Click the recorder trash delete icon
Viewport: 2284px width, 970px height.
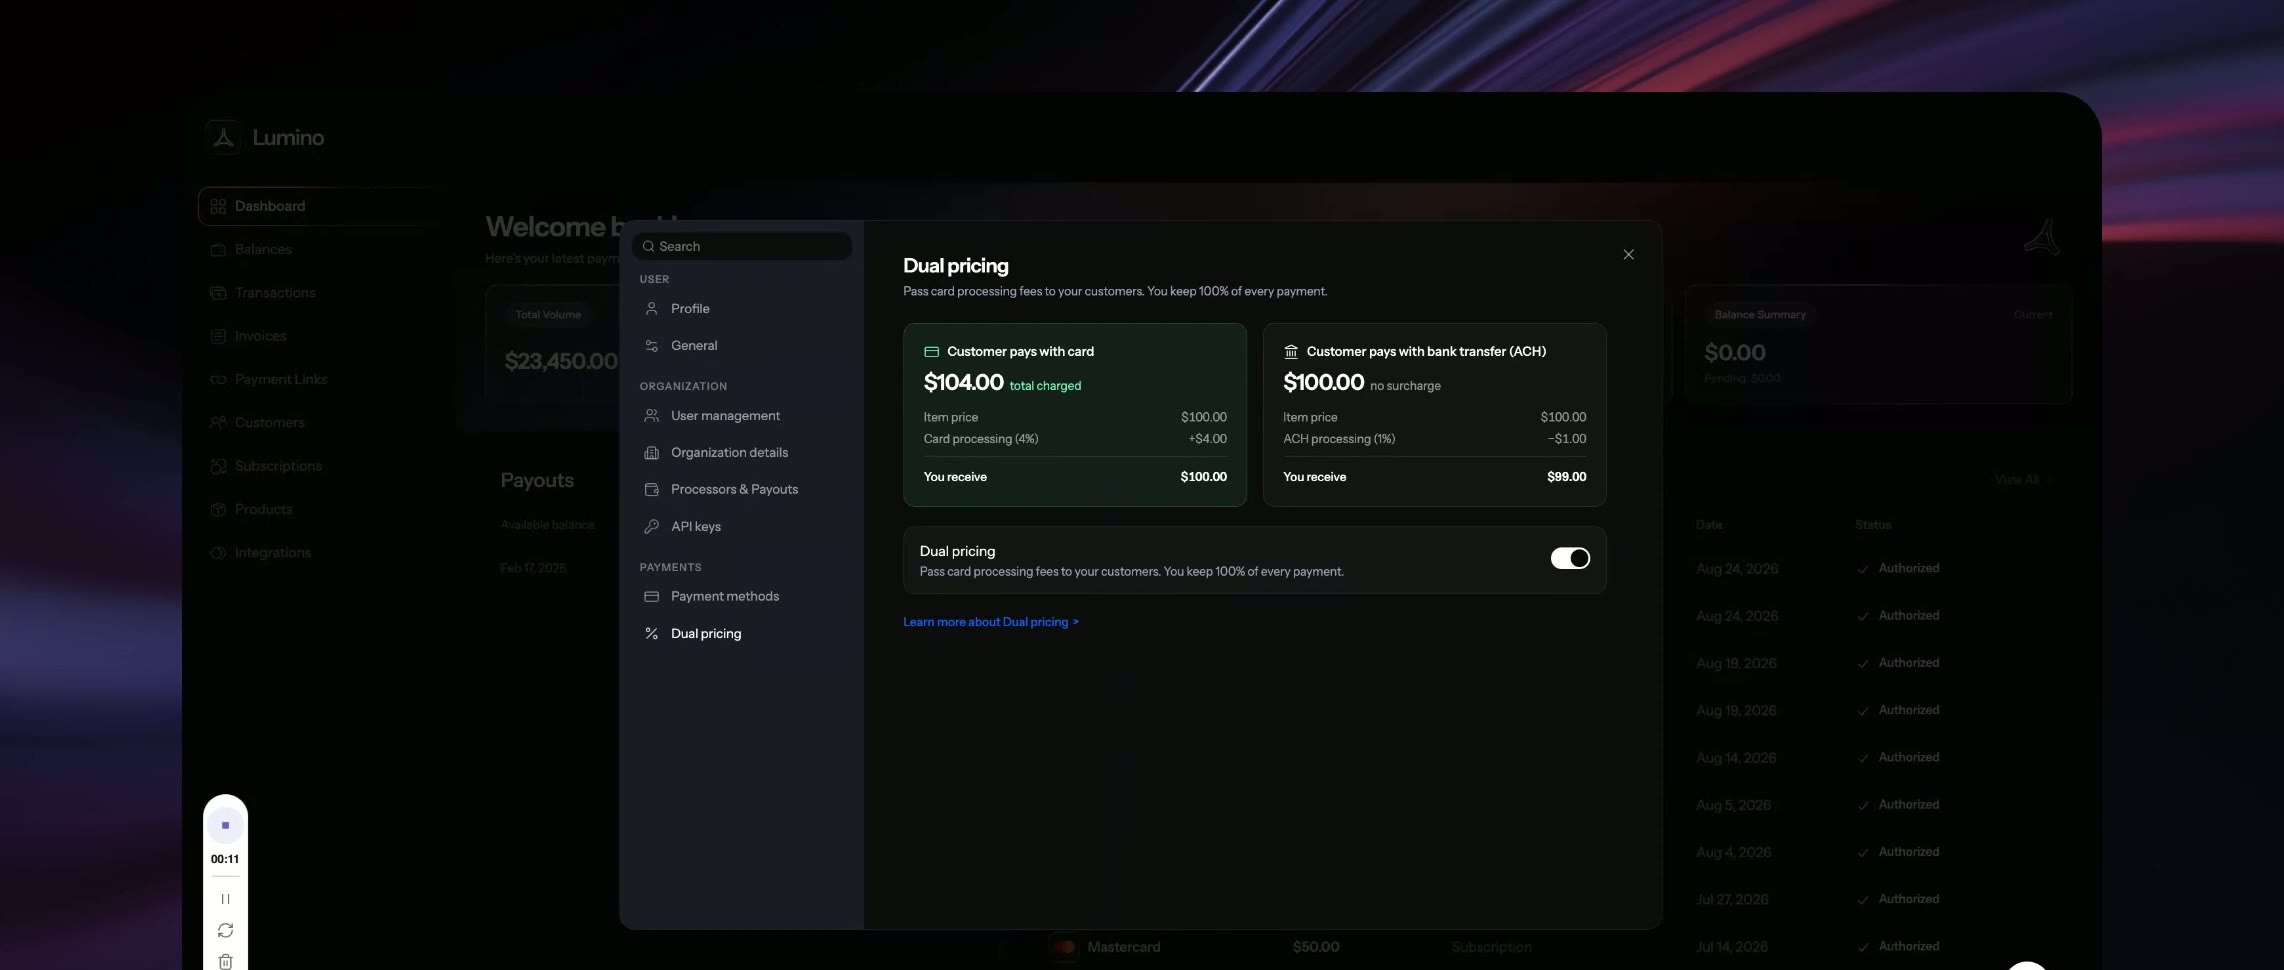coord(225,962)
